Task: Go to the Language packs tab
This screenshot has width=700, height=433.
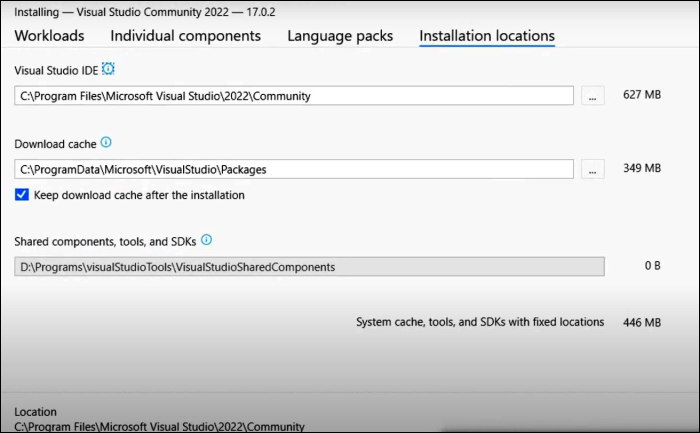Action: [x=340, y=36]
